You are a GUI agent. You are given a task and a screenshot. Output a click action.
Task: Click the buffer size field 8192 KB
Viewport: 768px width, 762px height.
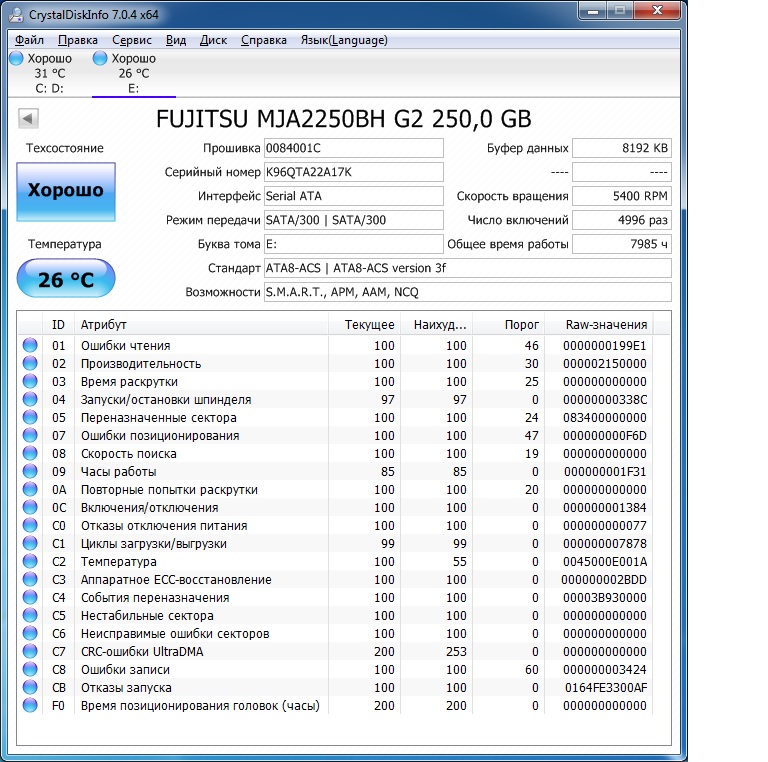coord(622,148)
